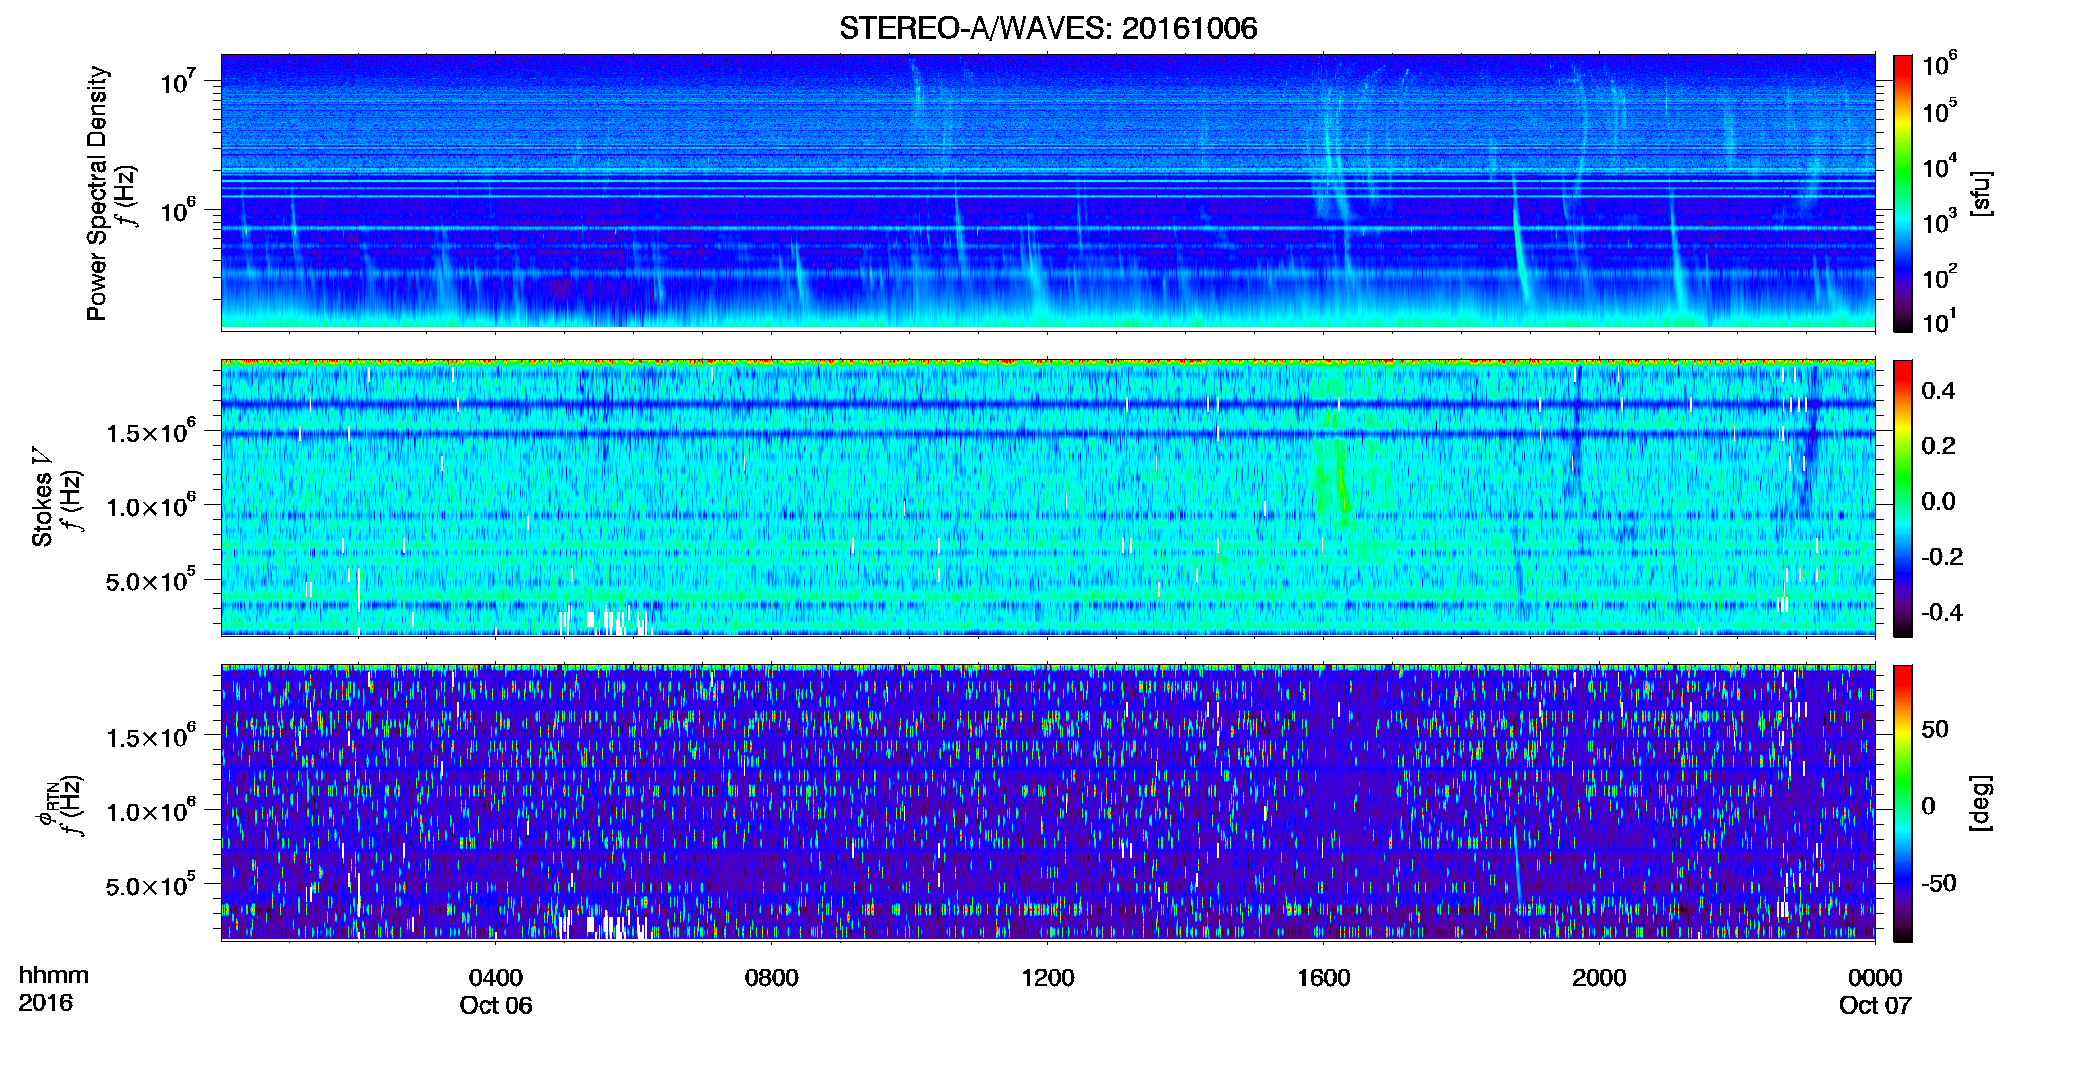
Task: Click the 0800 time axis label
Action: point(772,978)
